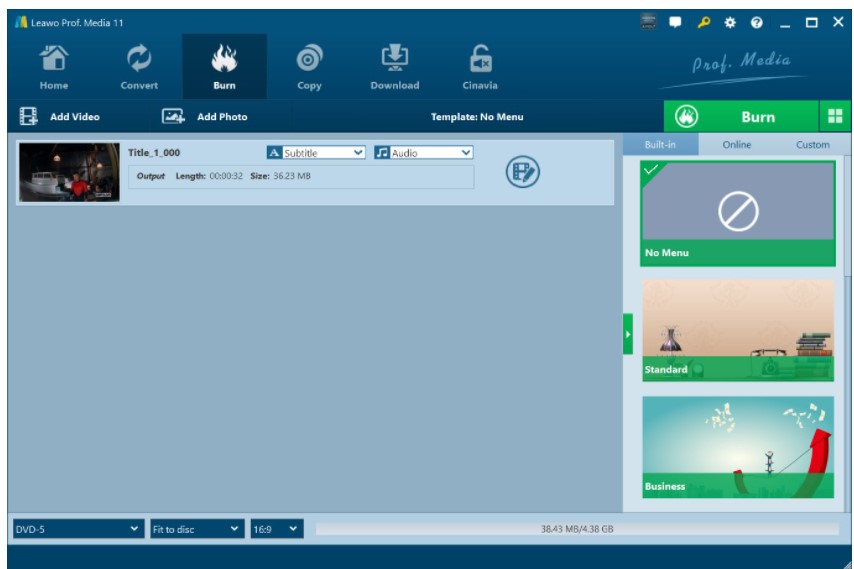This screenshot has height=569, width=854.
Task: Select the Standard menu template
Action: coord(738,331)
